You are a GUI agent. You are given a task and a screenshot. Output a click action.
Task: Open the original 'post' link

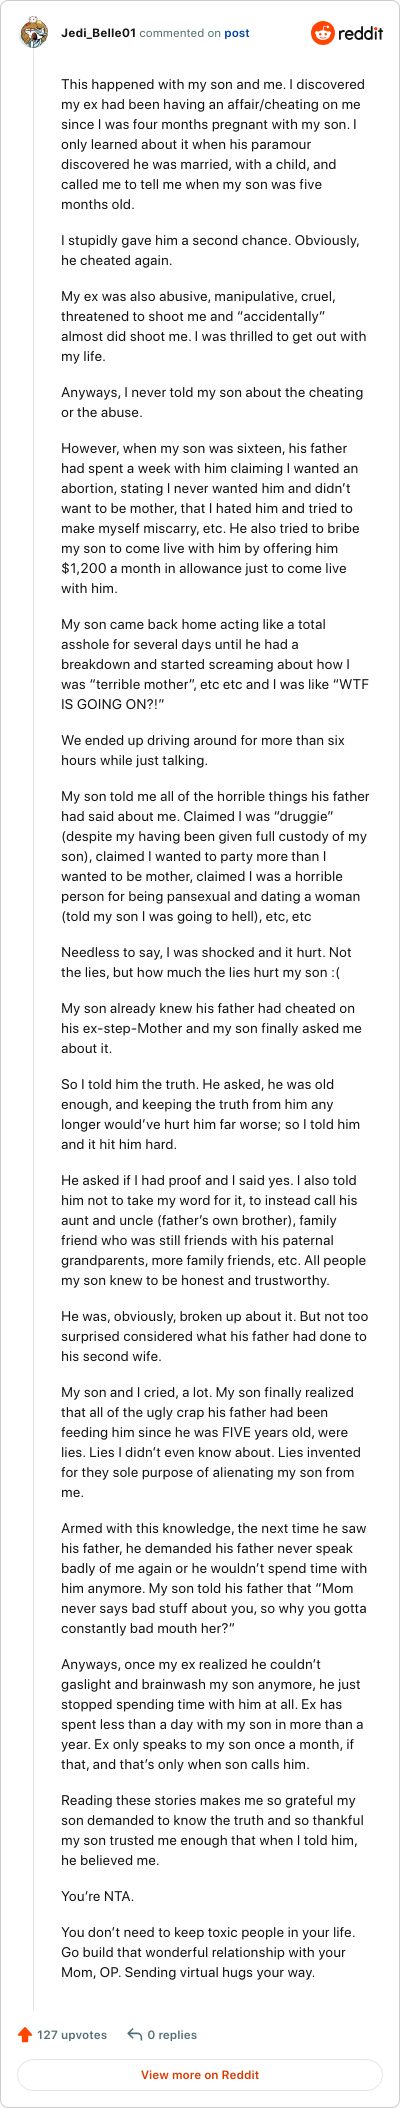(237, 33)
